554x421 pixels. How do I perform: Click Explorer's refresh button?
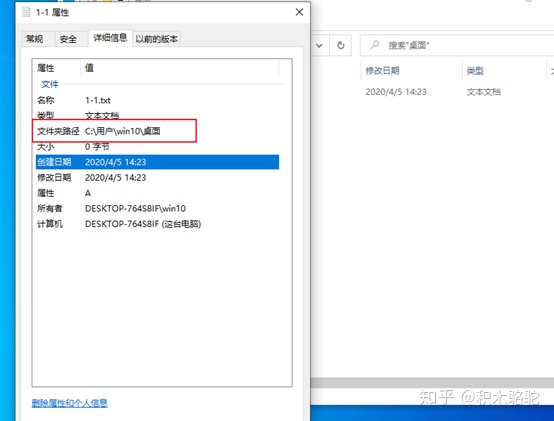(x=341, y=45)
